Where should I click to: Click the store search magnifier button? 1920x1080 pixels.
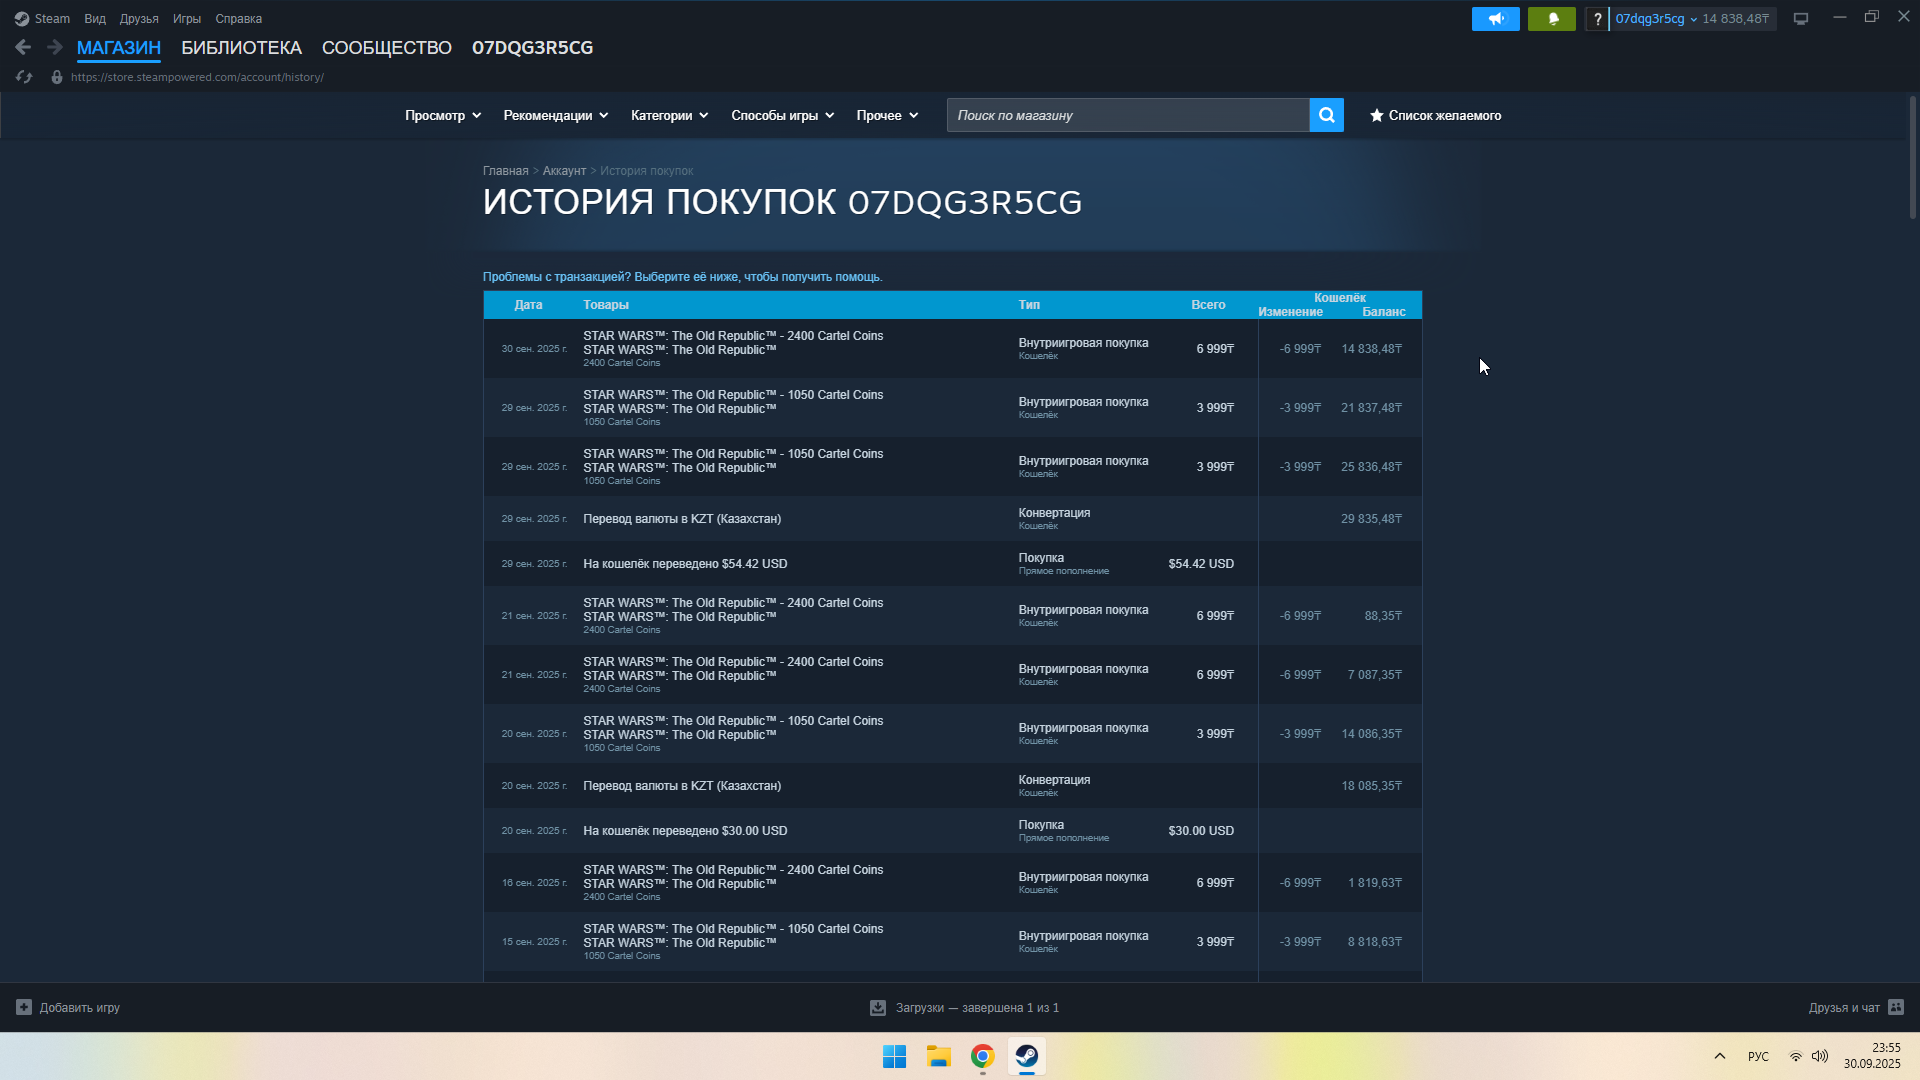click(1326, 115)
